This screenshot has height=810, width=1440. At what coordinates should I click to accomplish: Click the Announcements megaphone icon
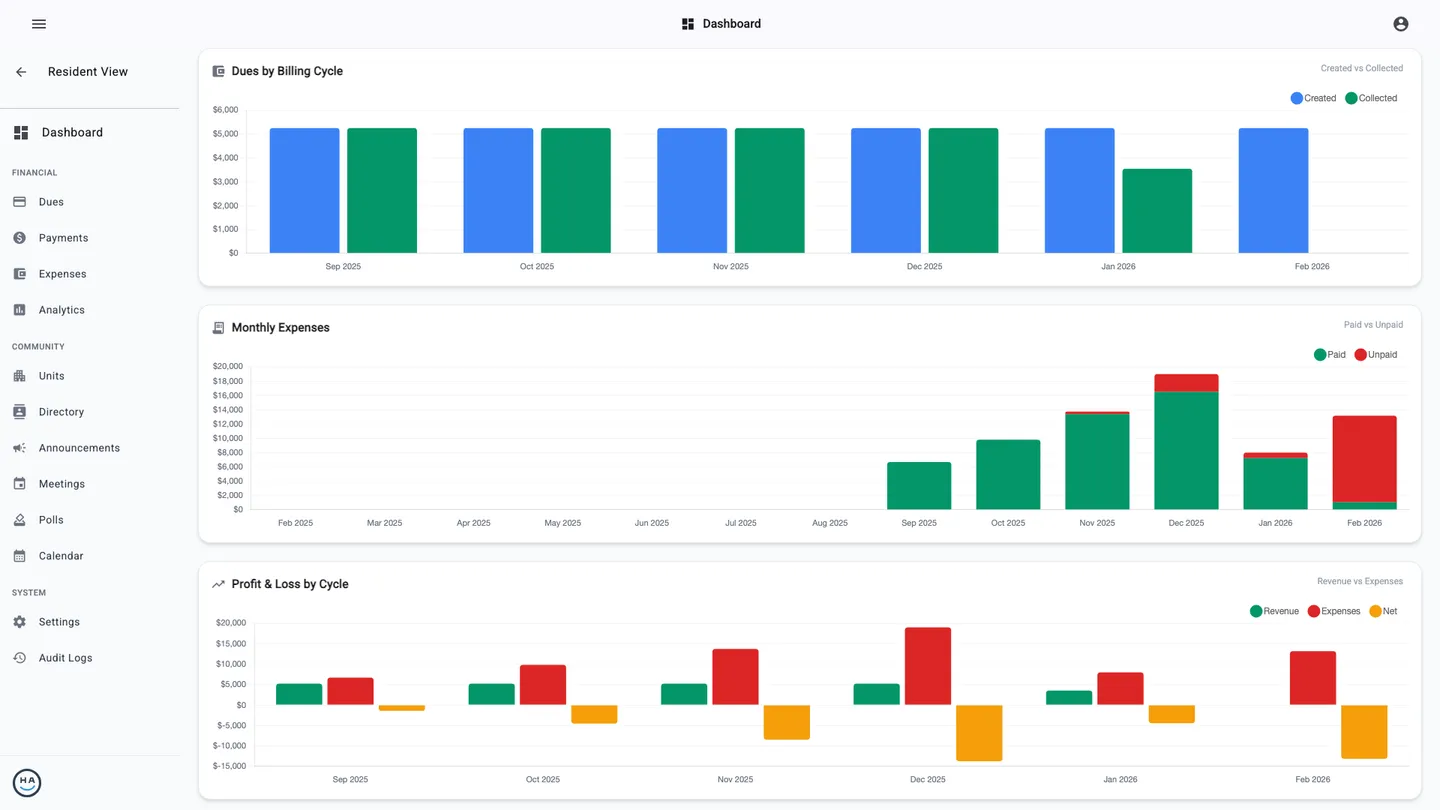tap(19, 448)
